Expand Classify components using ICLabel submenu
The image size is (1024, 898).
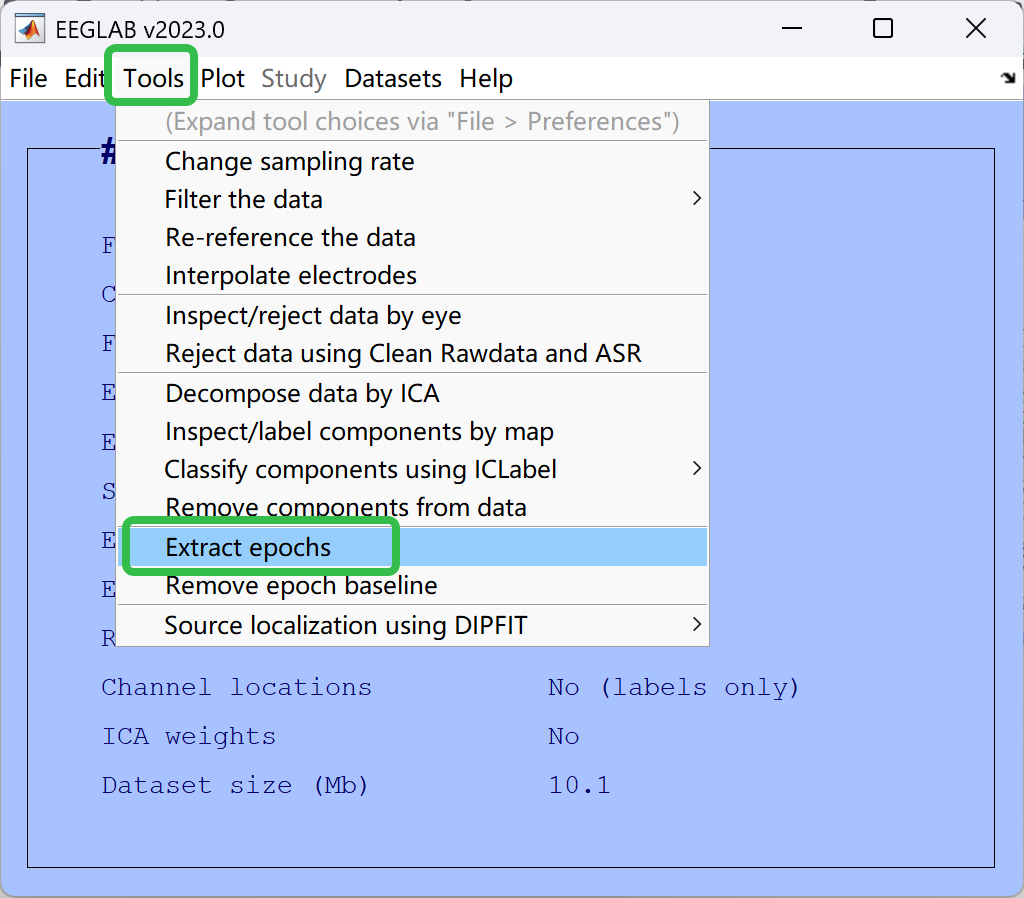412,470
